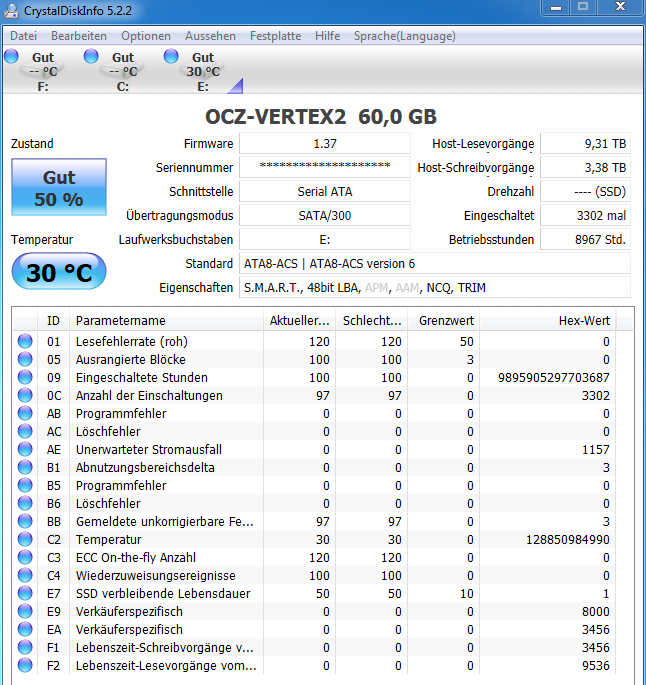
Task: Click the Schnittstelle field Serial ATA
Action: [325, 192]
